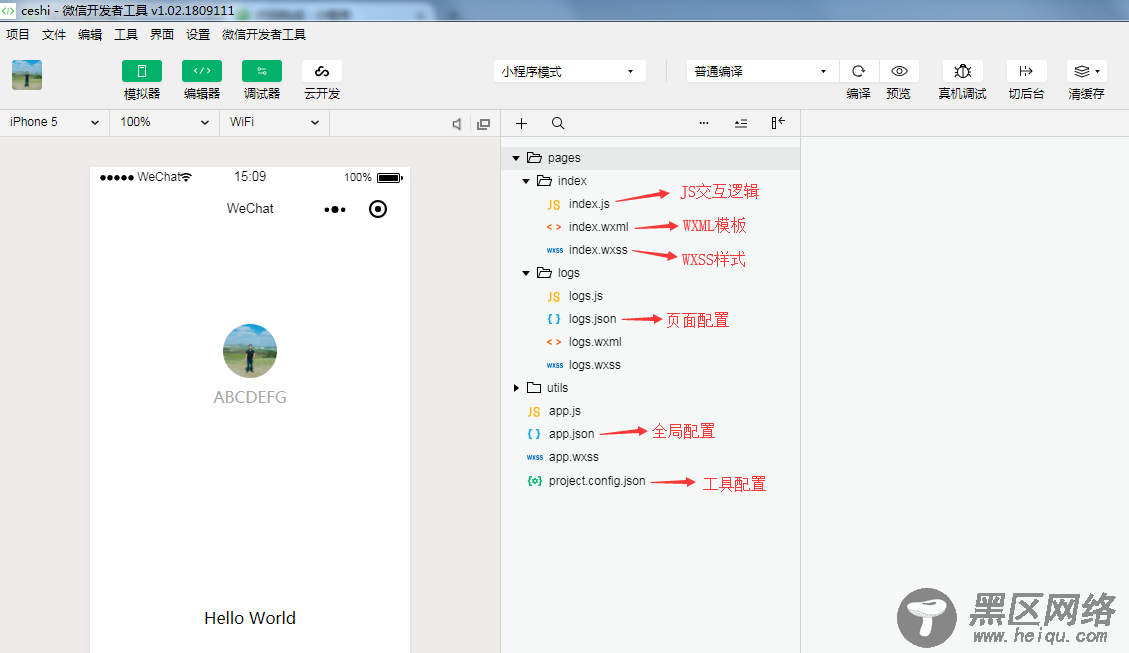Image resolution: width=1129 pixels, height=653 pixels.
Task: Collapse the logs folder
Action: coord(526,273)
